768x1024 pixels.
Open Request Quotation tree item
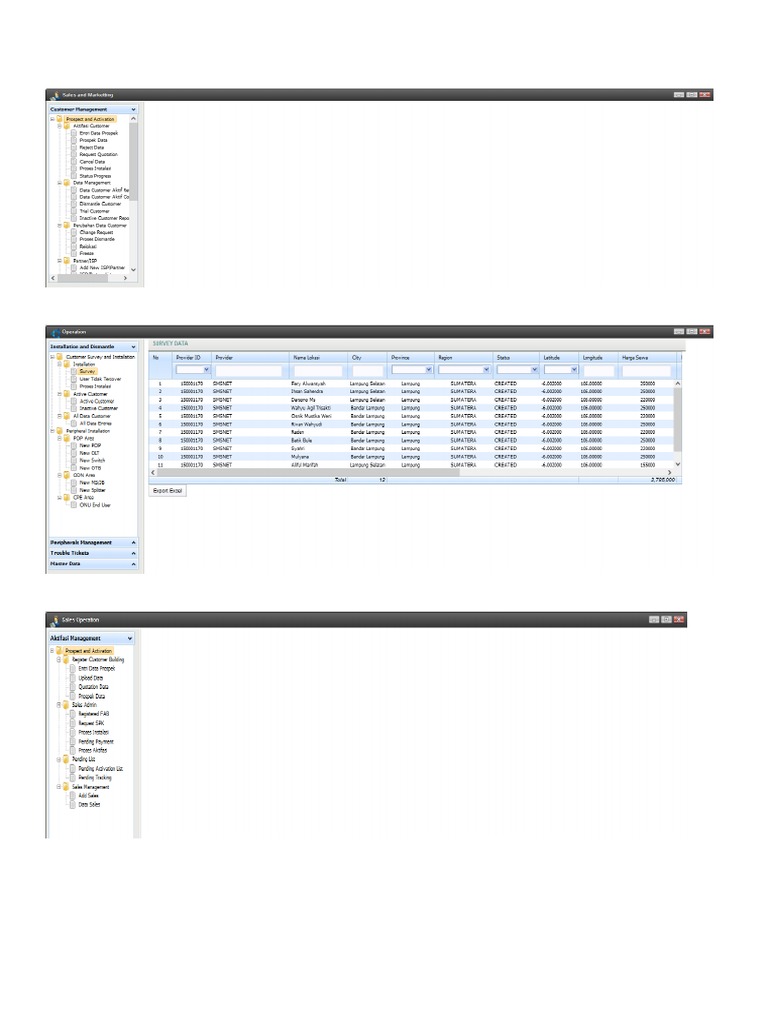(98, 154)
